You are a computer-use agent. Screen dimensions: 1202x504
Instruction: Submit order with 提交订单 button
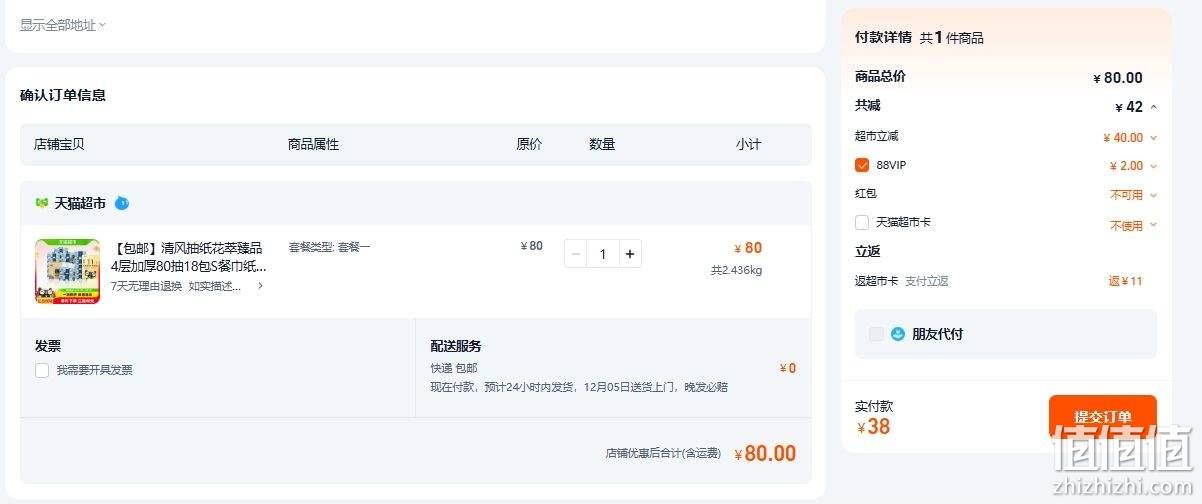click(x=1103, y=417)
